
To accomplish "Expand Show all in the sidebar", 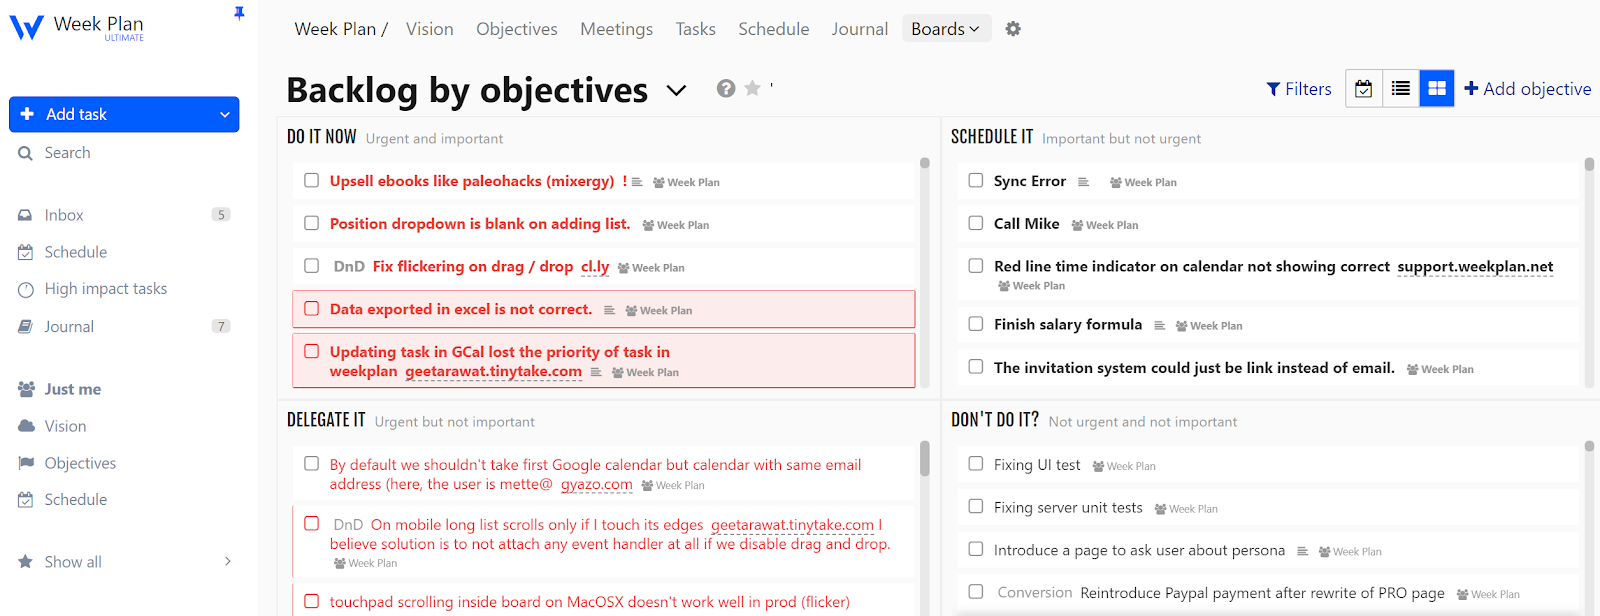I will point(227,562).
